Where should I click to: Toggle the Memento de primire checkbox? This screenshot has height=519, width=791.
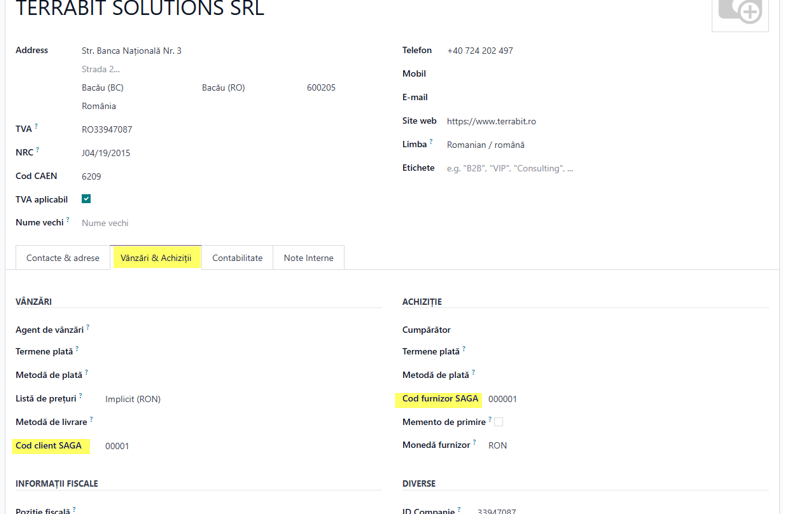point(498,422)
